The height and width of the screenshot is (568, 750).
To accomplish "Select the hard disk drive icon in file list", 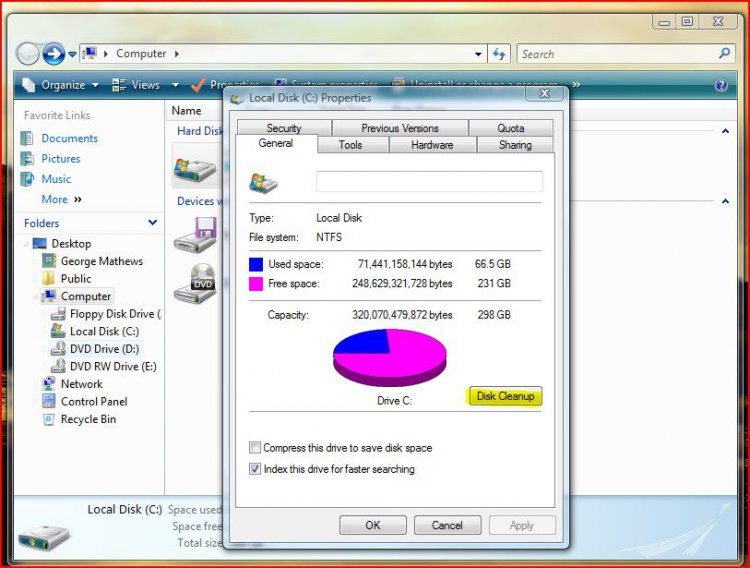I will point(195,169).
